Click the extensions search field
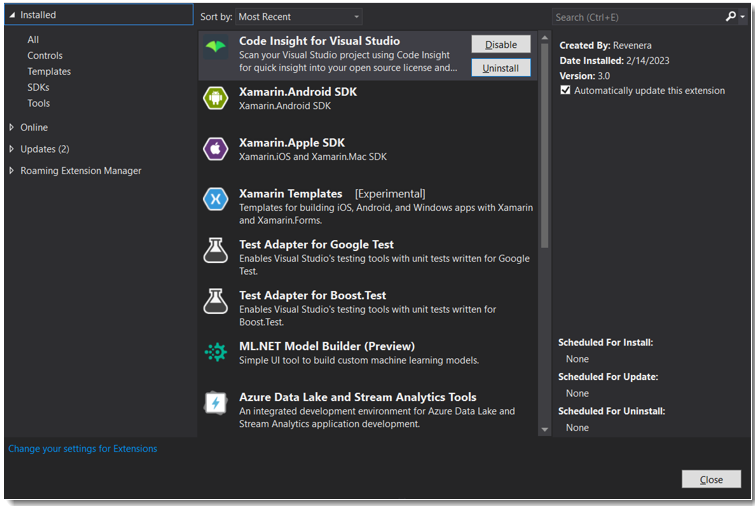Screen dimensions: 755x506 [635, 17]
